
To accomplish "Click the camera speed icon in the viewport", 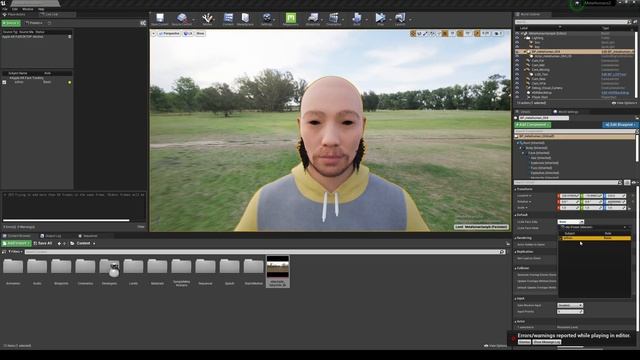I will click(x=497, y=33).
